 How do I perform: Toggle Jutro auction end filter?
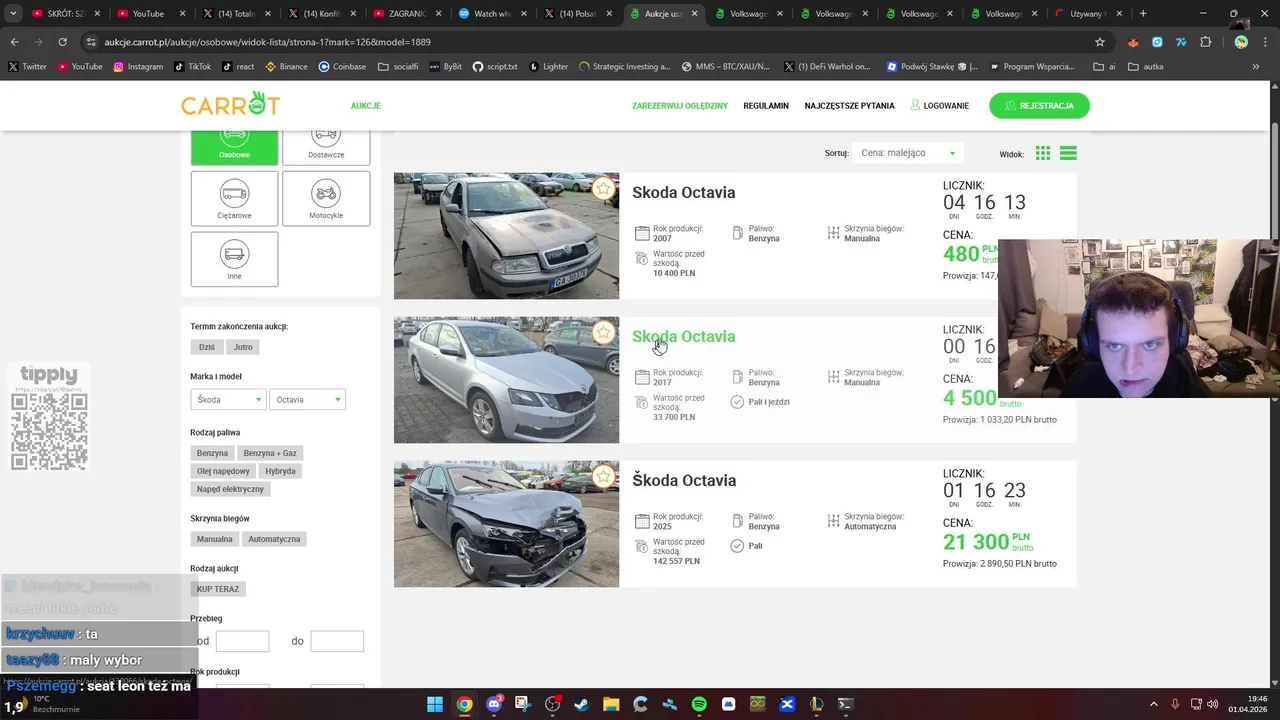[x=243, y=347]
